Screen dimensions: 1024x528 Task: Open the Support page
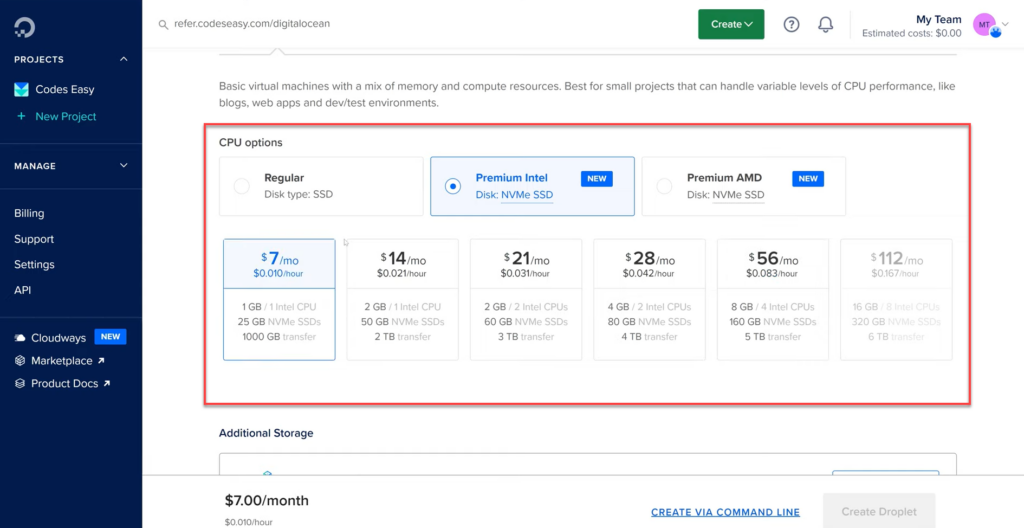coord(34,239)
